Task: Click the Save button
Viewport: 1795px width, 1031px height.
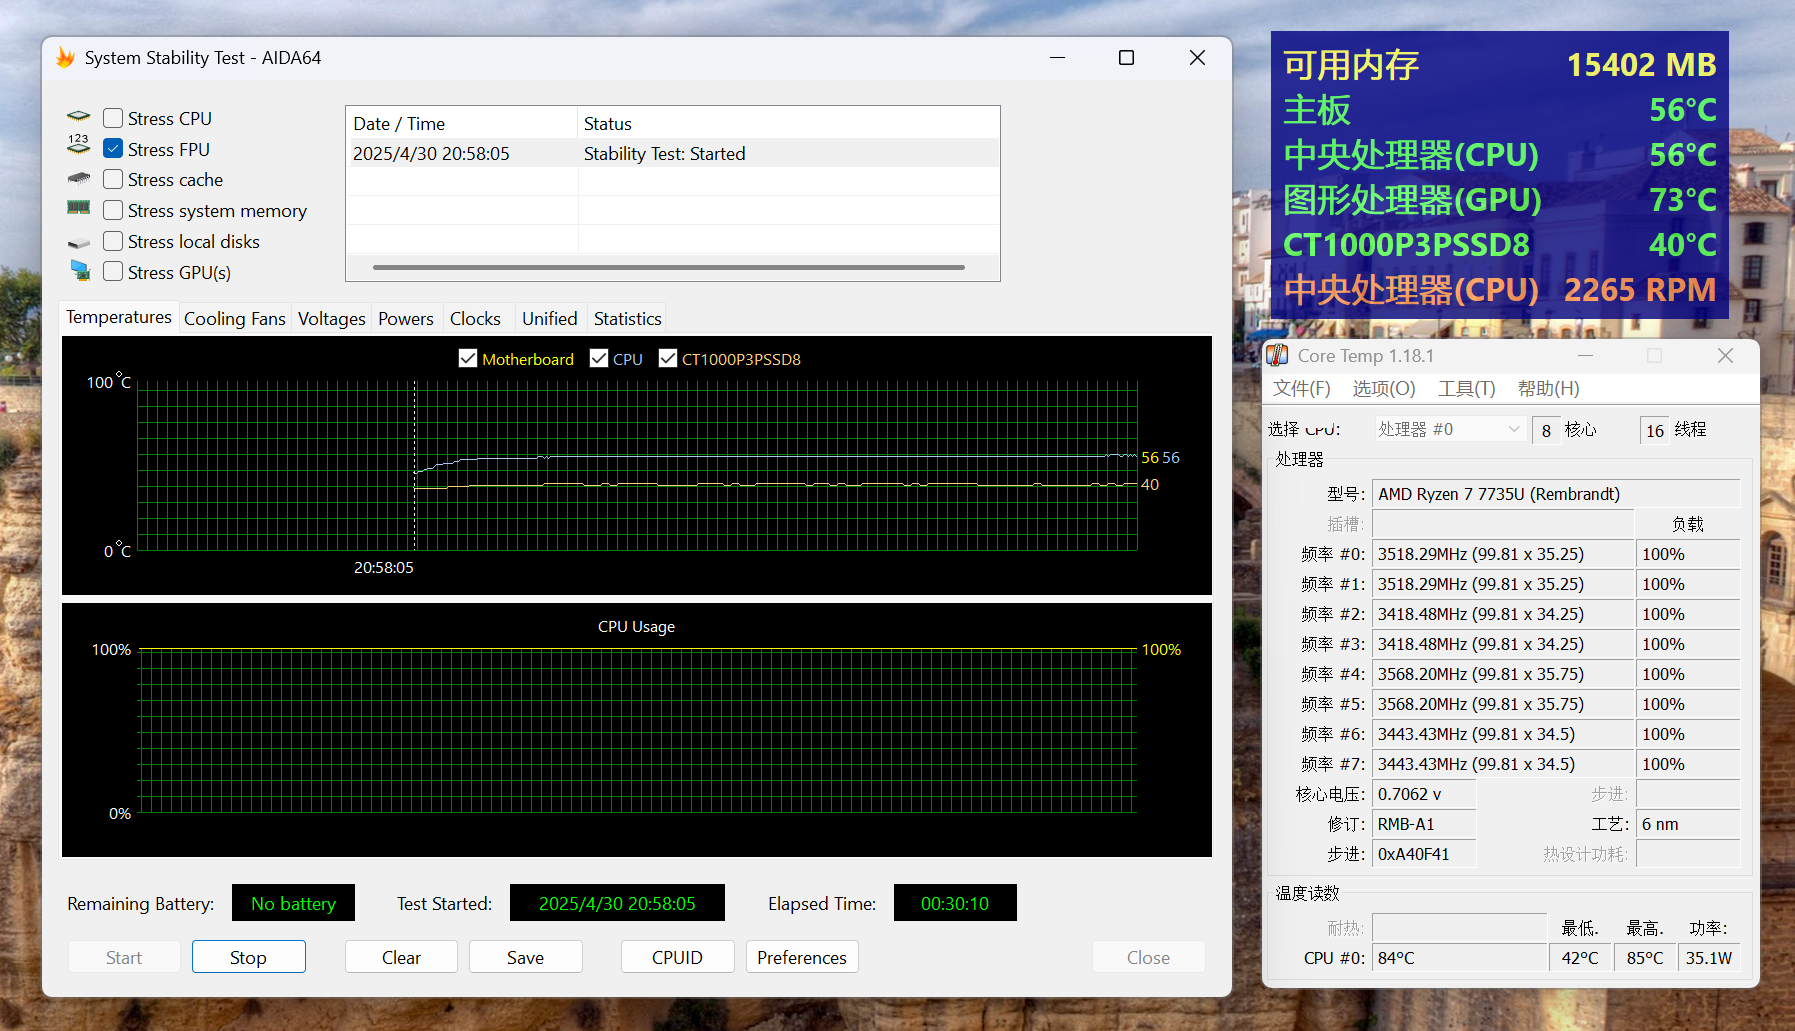Action: (x=525, y=957)
